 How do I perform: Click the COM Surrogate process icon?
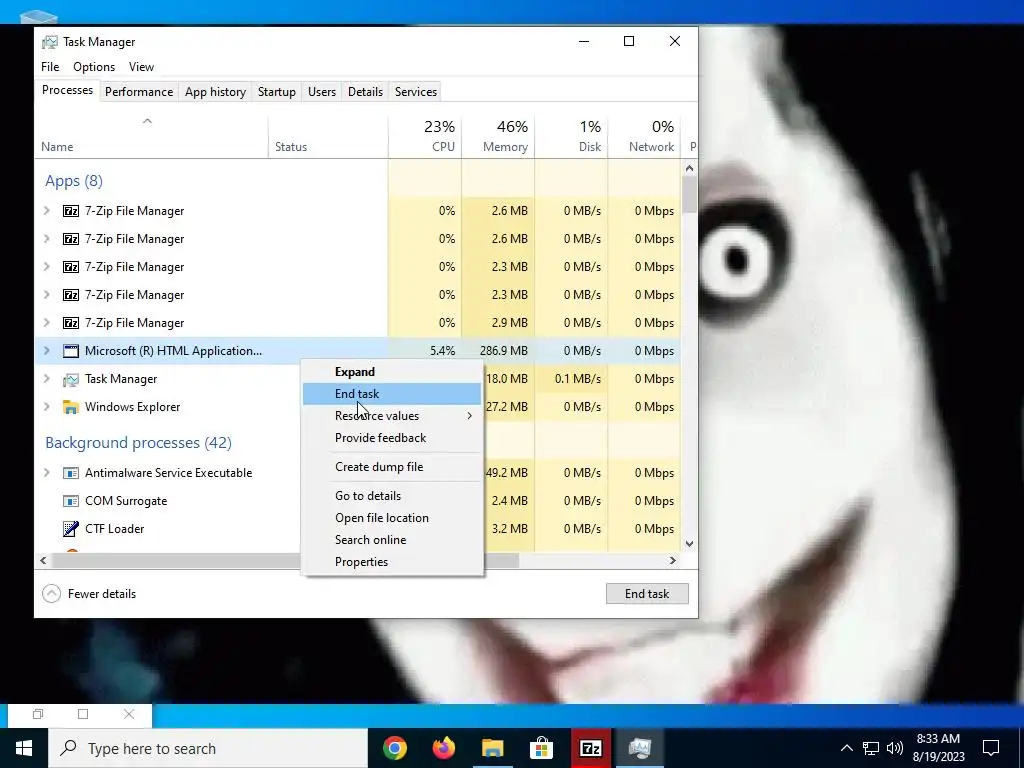pyautogui.click(x=71, y=501)
